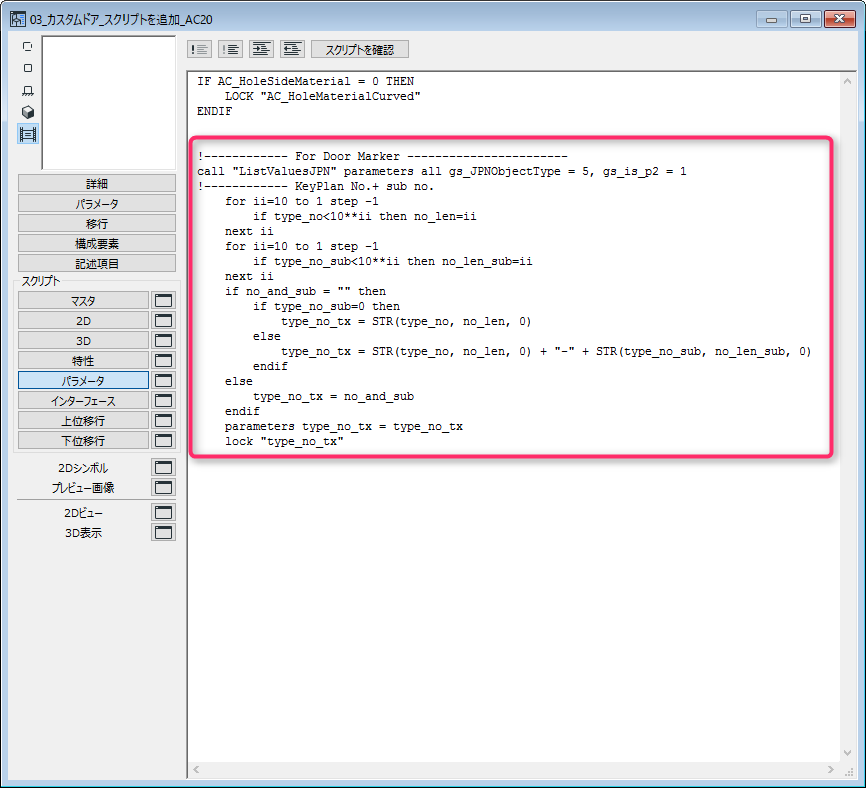Click スクリプトを確認 button
This screenshot has height=788, width=866.
click(360, 49)
